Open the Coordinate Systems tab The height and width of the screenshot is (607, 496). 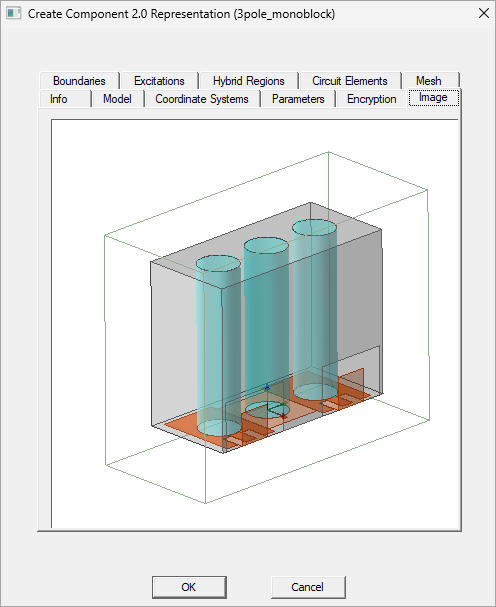(202, 99)
